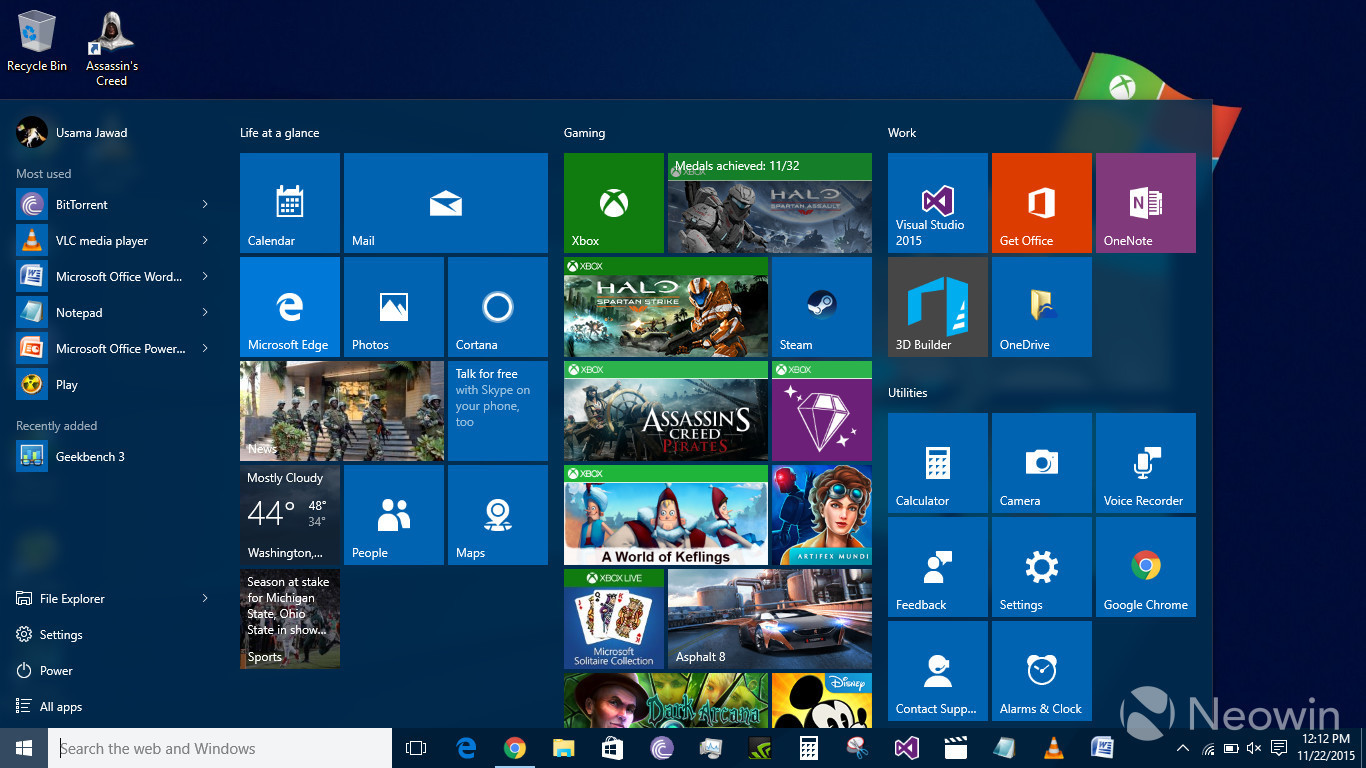Open the A World of Keflings tile
The width and height of the screenshot is (1366, 768).
click(x=666, y=515)
